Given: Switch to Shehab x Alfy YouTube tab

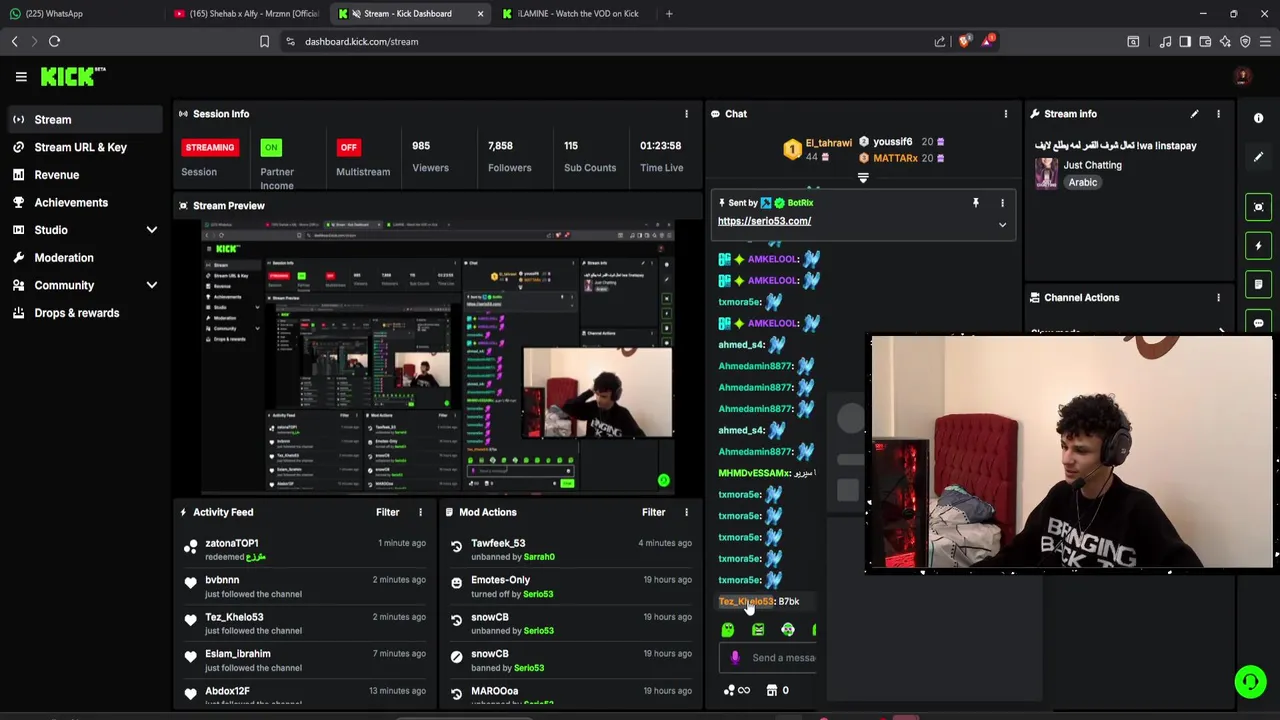Looking at the screenshot, I should coord(245,14).
